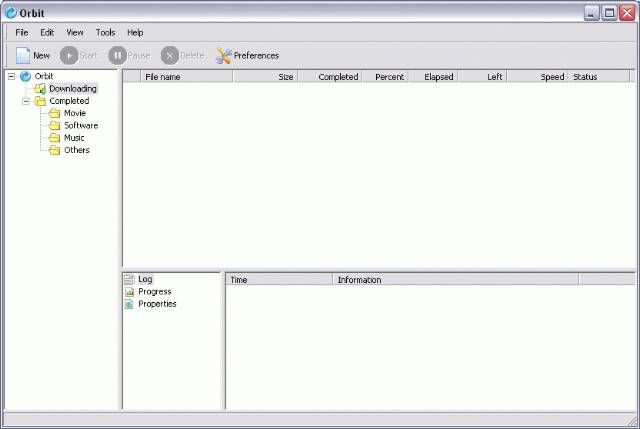
Task: Collapse the Completed folder tree node
Action: (26, 101)
